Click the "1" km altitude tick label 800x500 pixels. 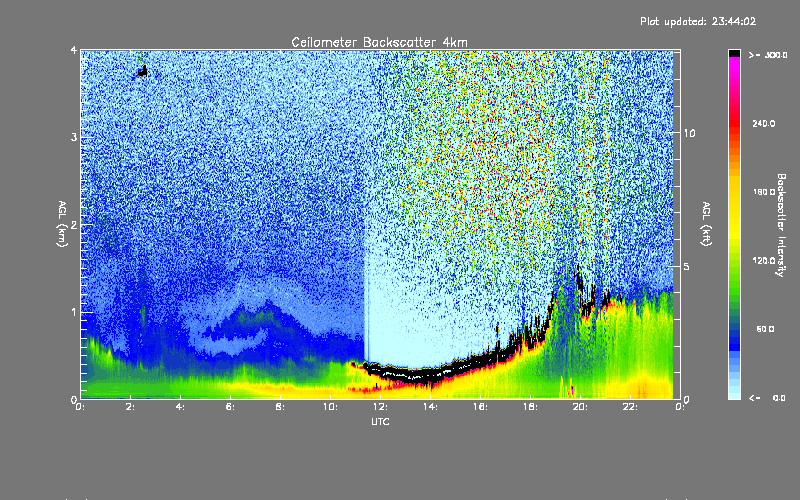coord(74,312)
